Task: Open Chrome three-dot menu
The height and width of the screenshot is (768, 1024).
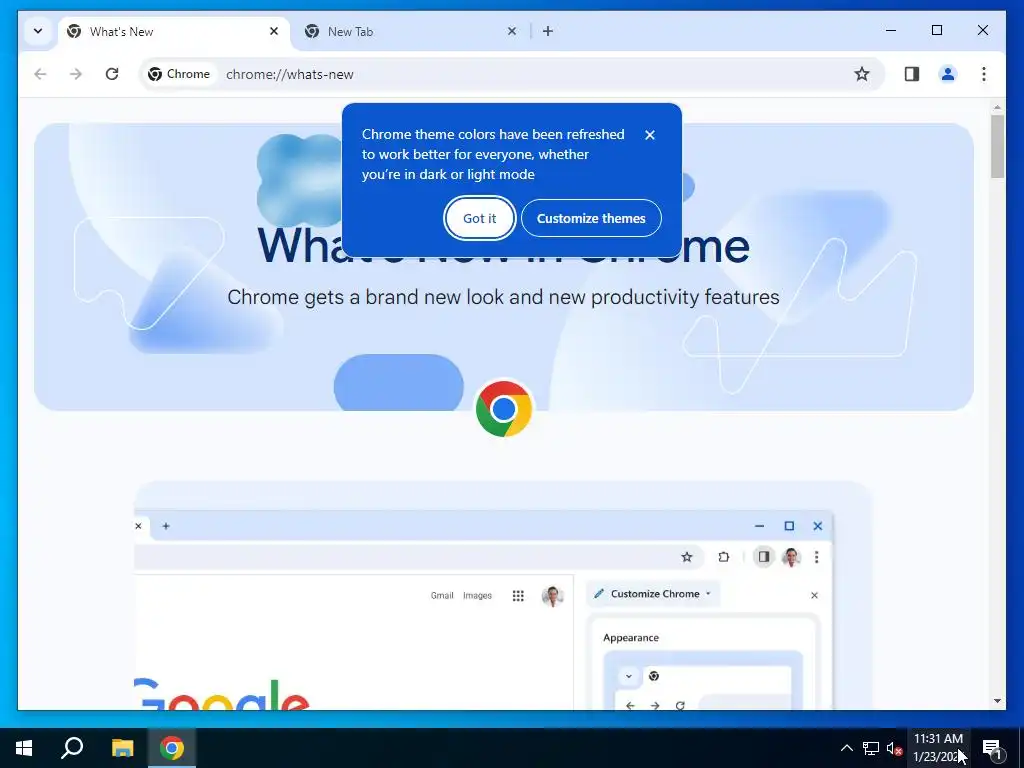Action: (984, 74)
